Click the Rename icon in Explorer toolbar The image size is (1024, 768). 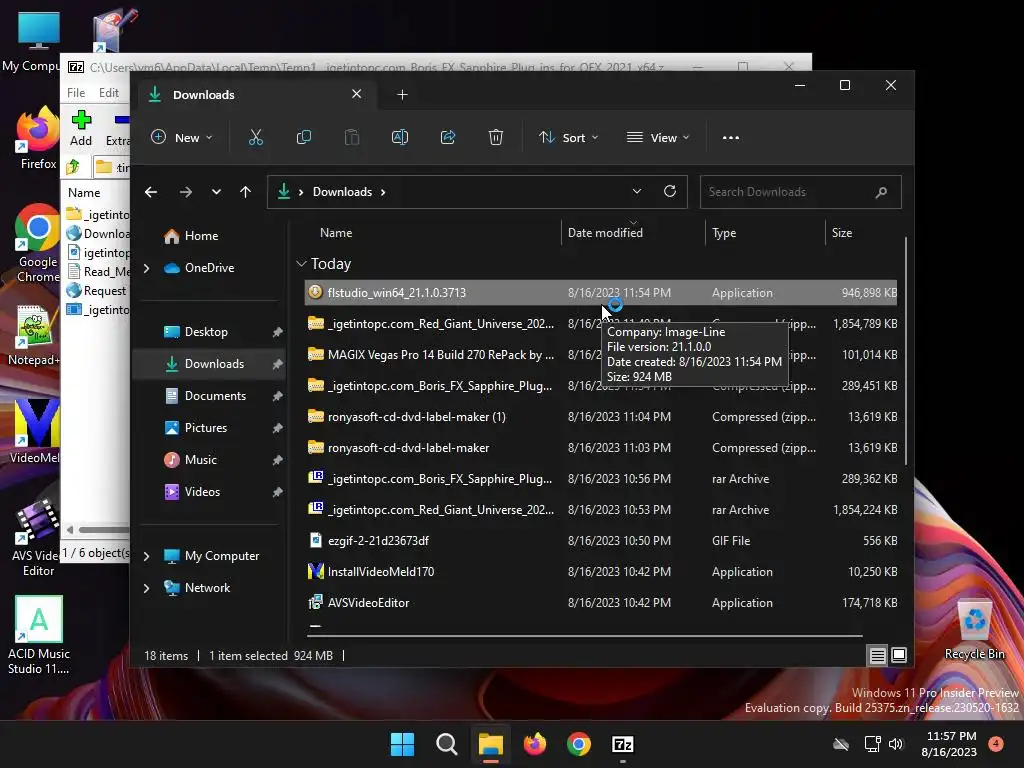point(400,137)
